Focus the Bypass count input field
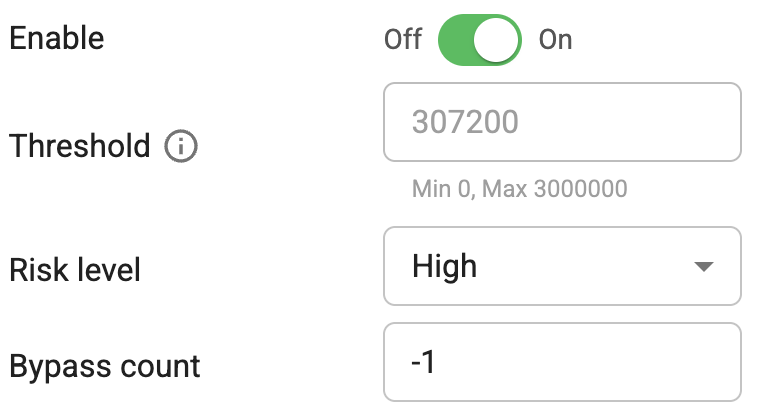 point(562,362)
